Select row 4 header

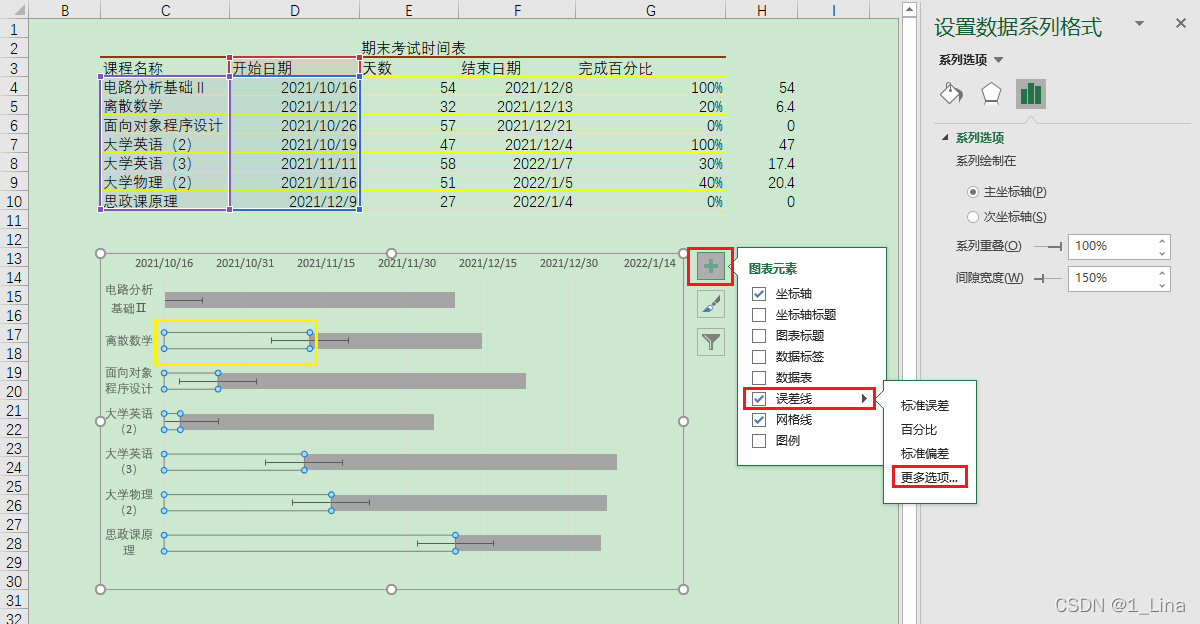pos(14,87)
